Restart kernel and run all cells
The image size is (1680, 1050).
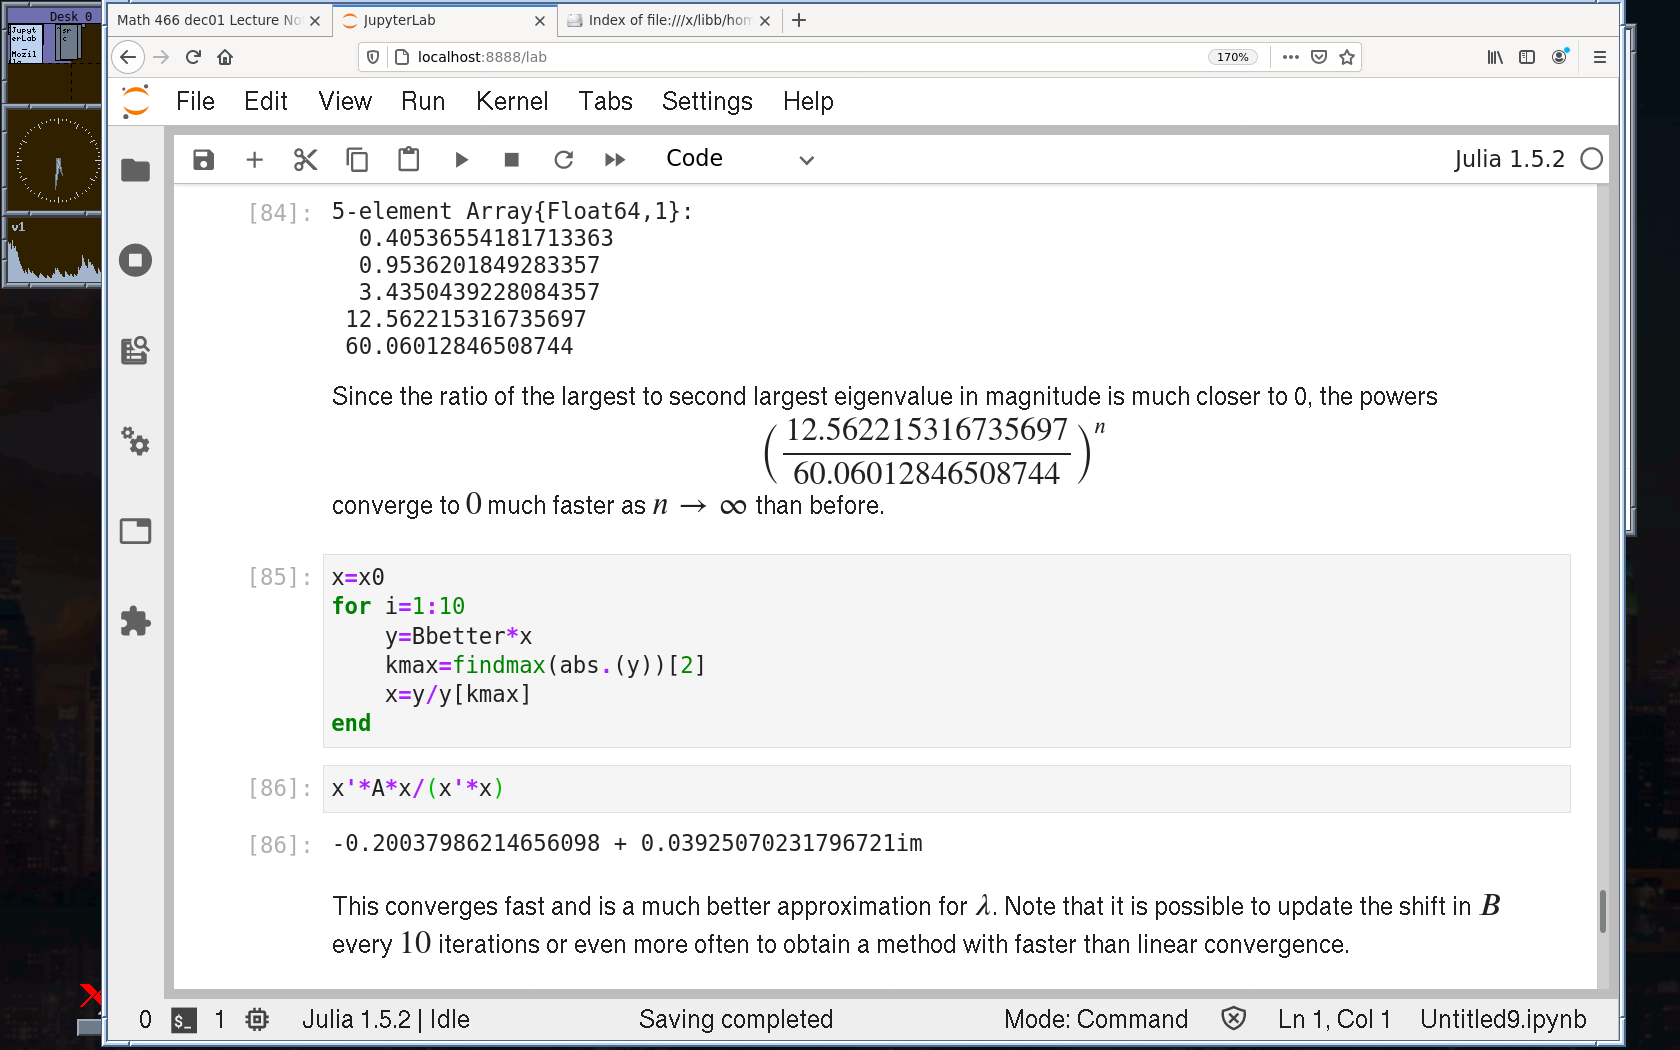[x=615, y=160]
